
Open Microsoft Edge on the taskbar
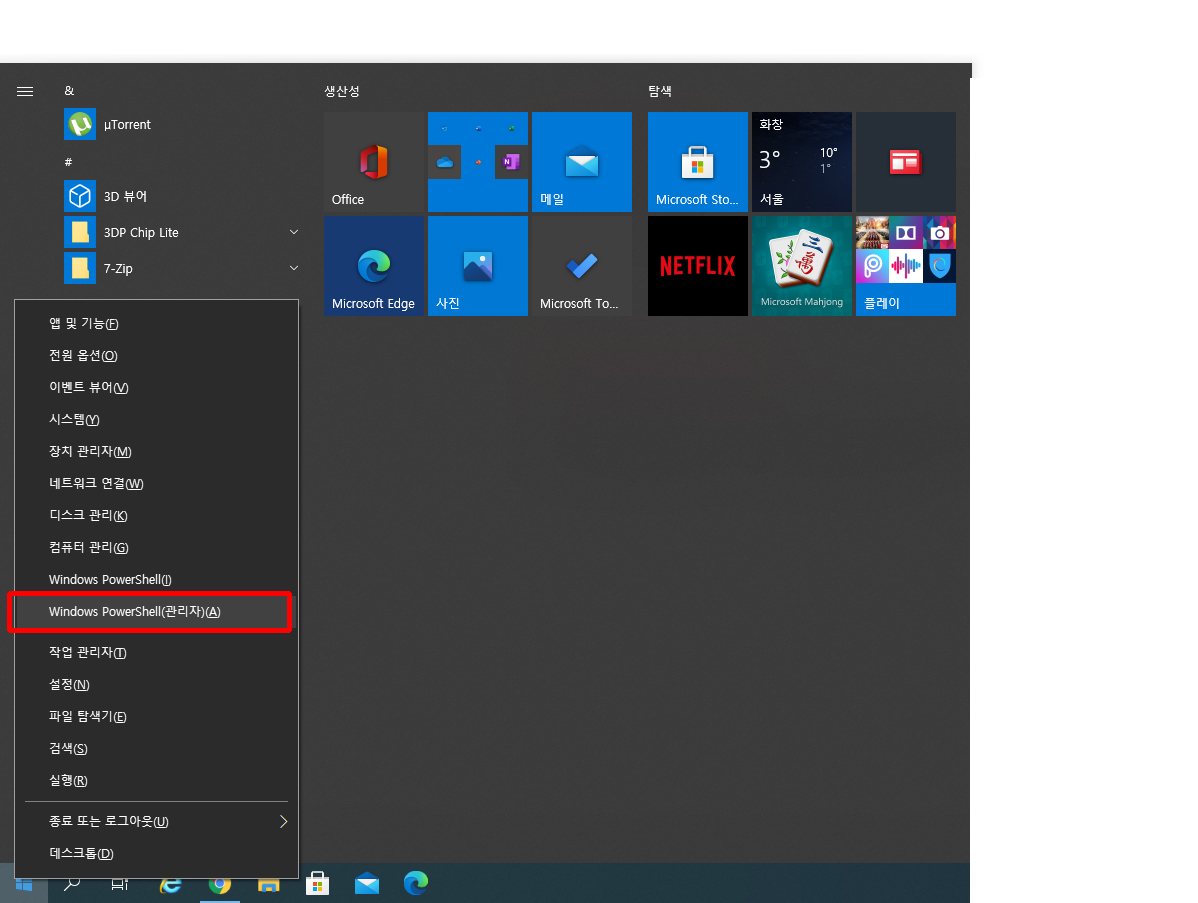pyautogui.click(x=416, y=884)
